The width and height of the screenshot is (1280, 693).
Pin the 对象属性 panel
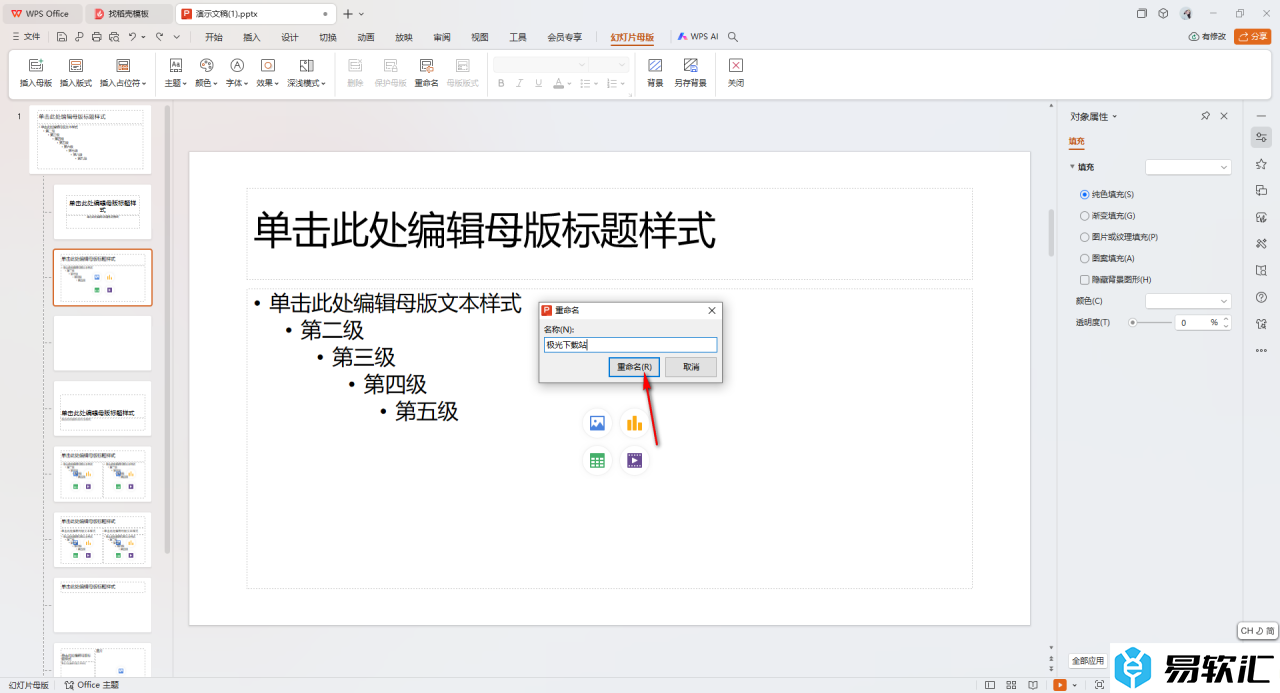1206,116
